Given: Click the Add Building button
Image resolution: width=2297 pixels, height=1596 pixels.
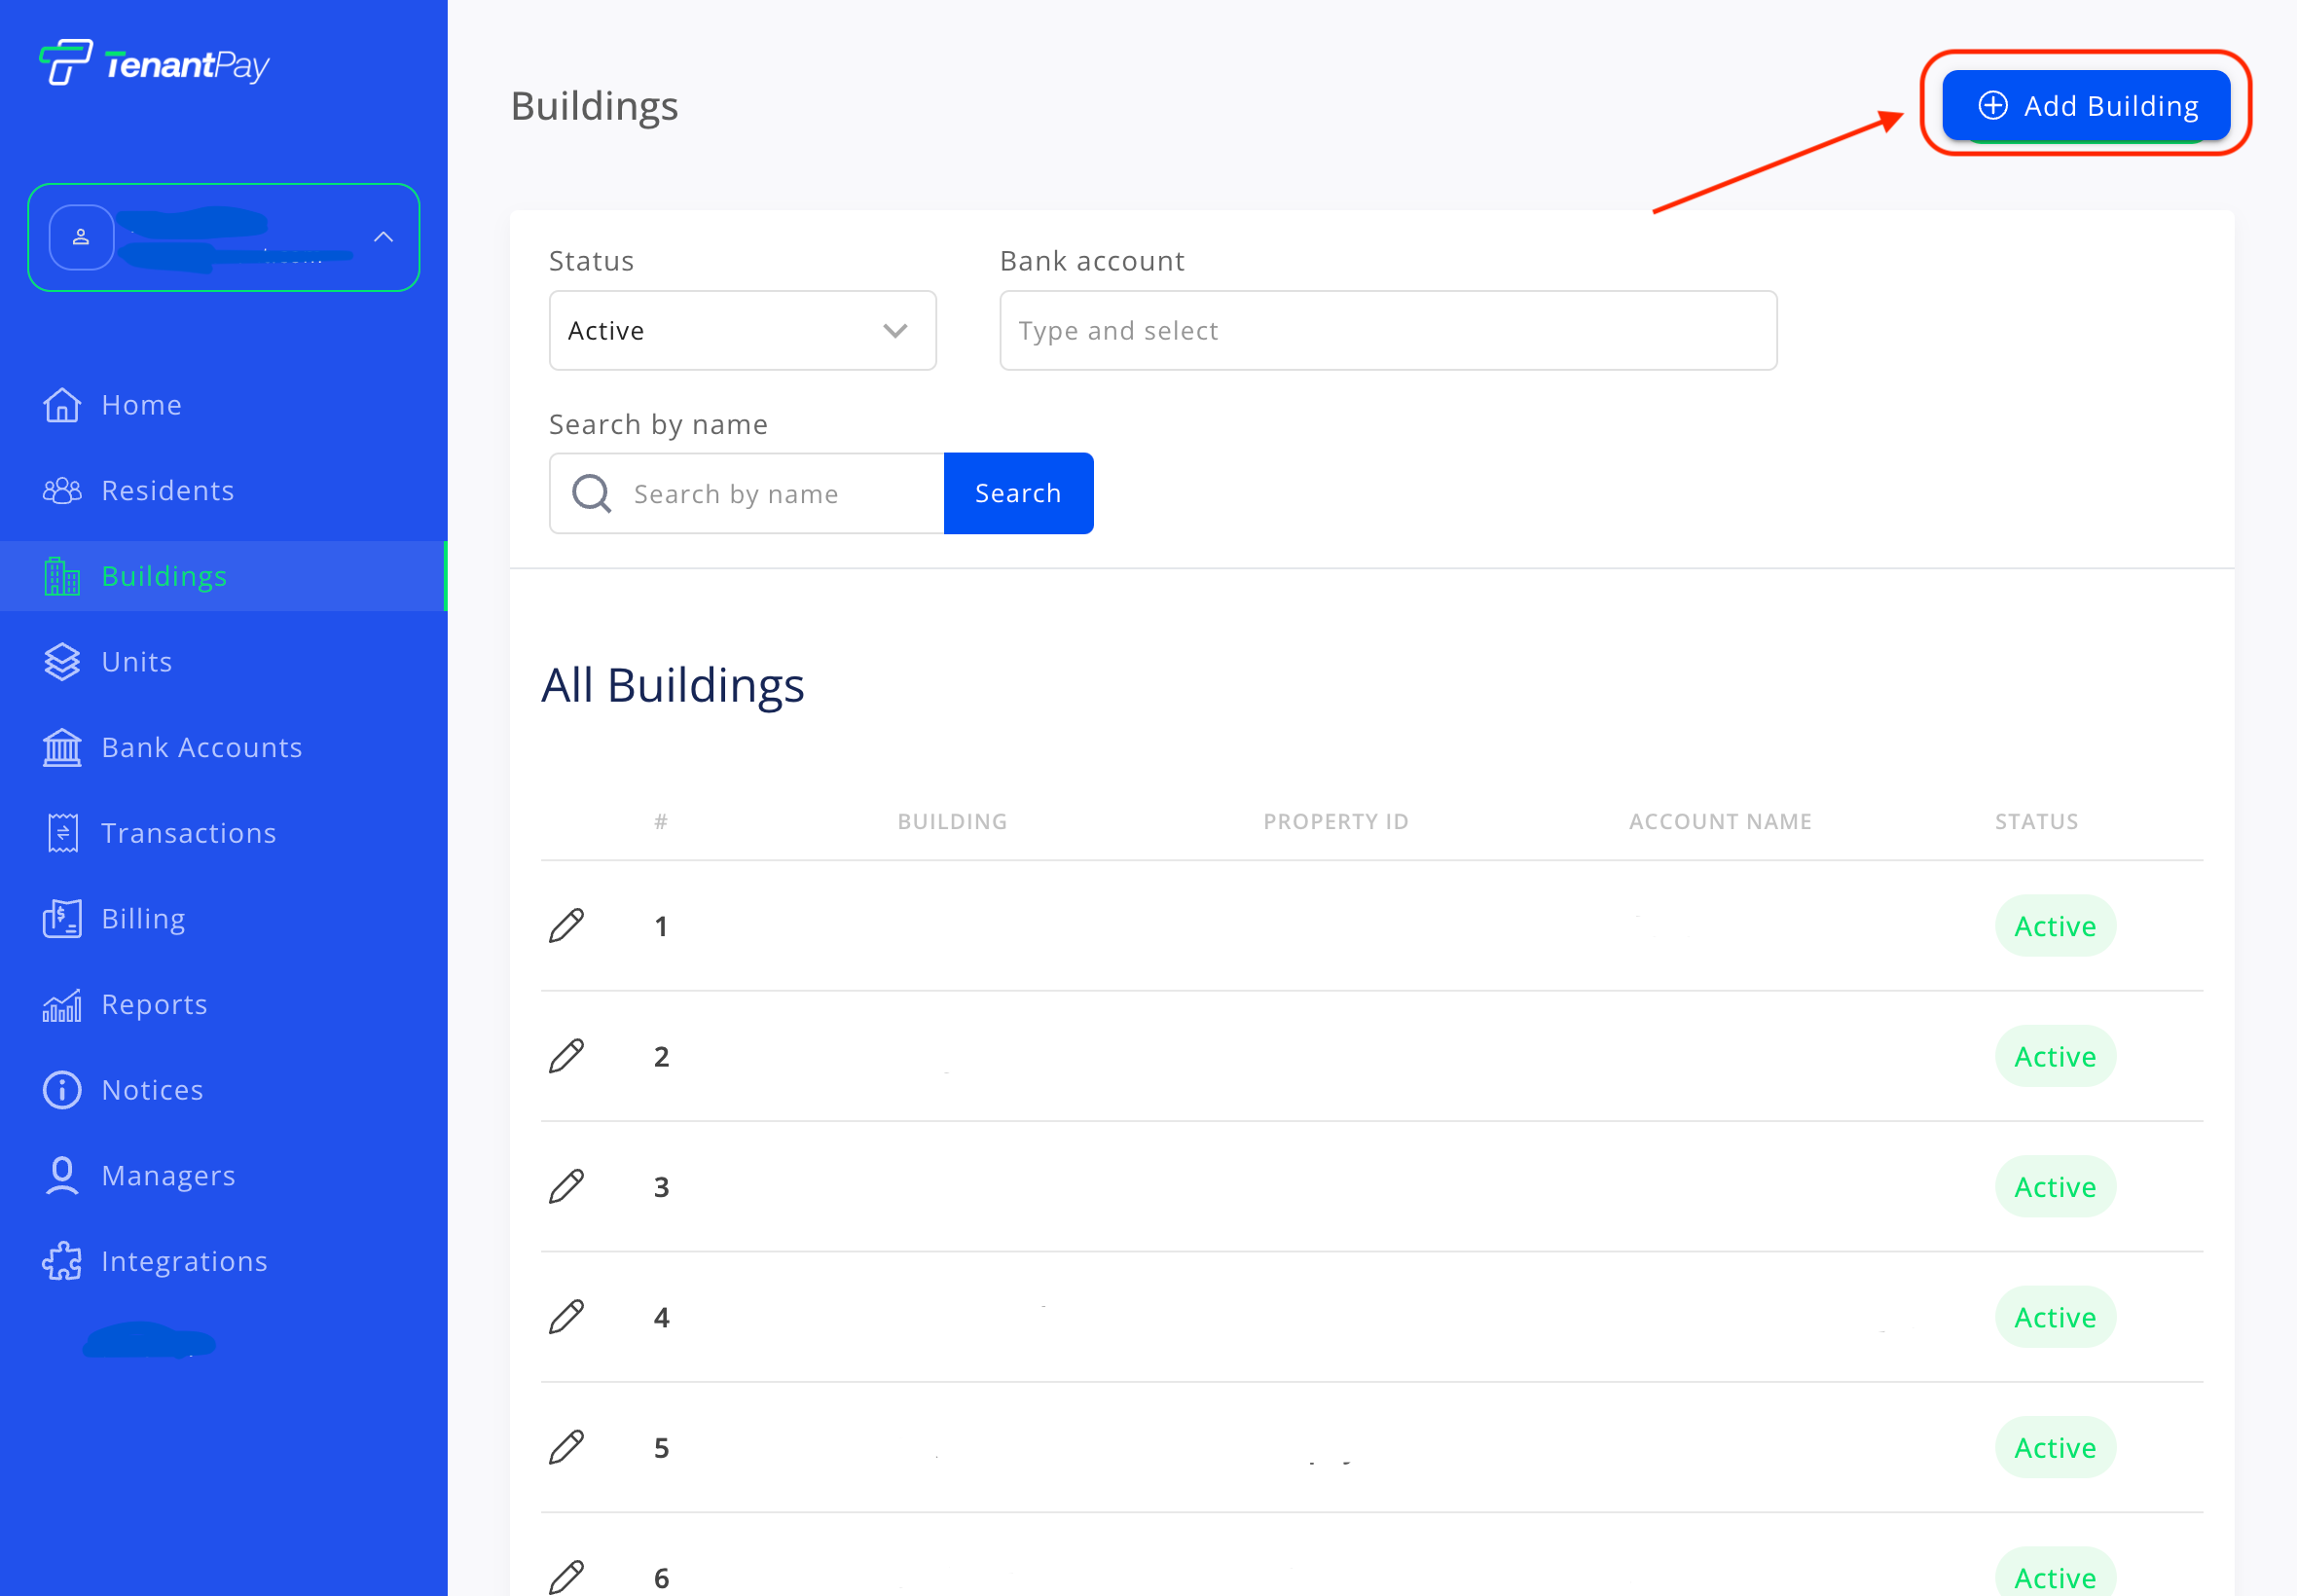Looking at the screenshot, I should [2085, 106].
